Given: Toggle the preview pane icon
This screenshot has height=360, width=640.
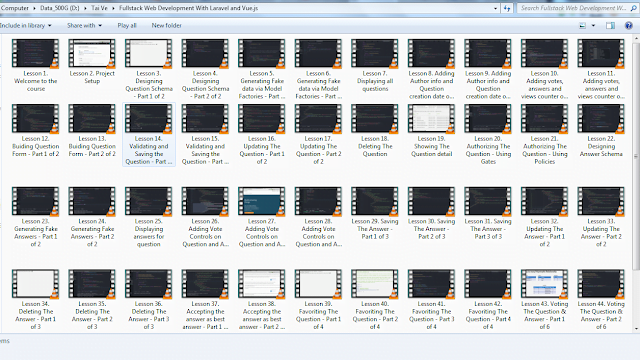Looking at the screenshot, I should point(610,25).
